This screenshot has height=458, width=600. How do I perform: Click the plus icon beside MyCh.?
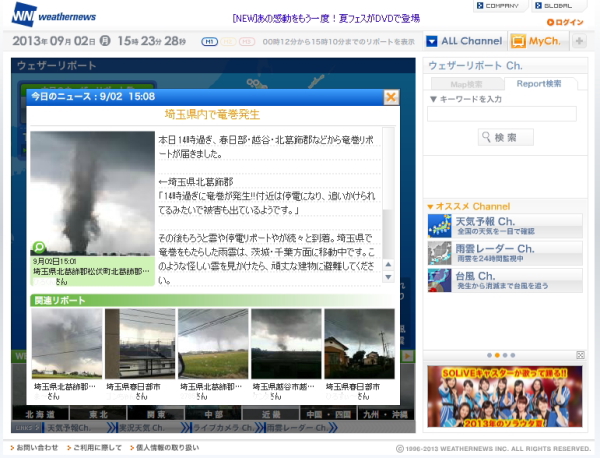point(579,41)
